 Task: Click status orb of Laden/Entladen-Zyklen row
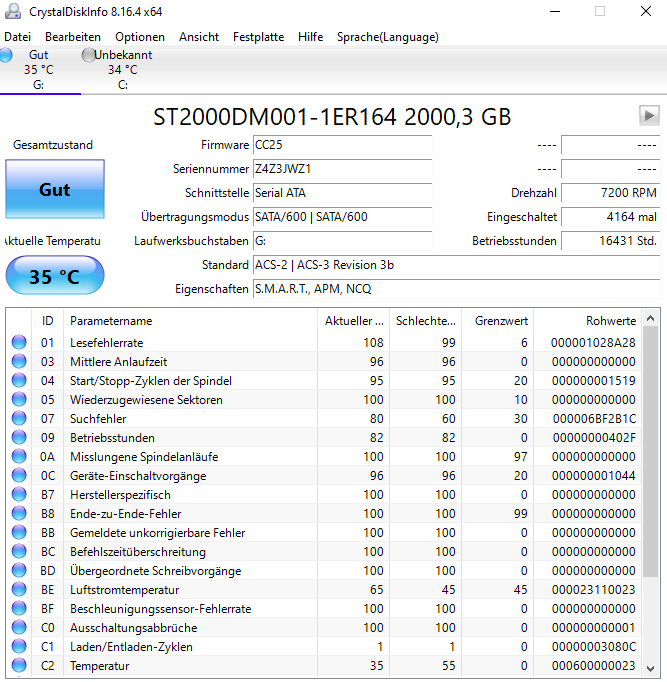19,646
